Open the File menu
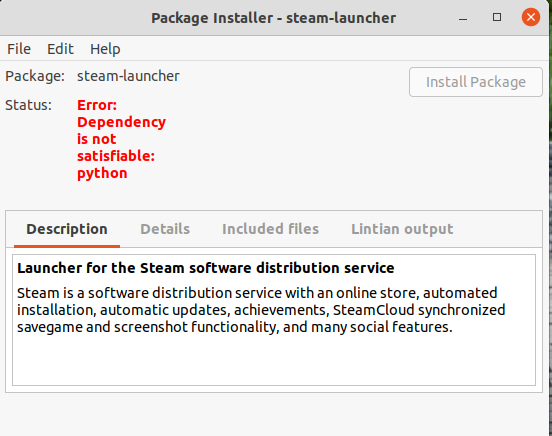 click(19, 49)
